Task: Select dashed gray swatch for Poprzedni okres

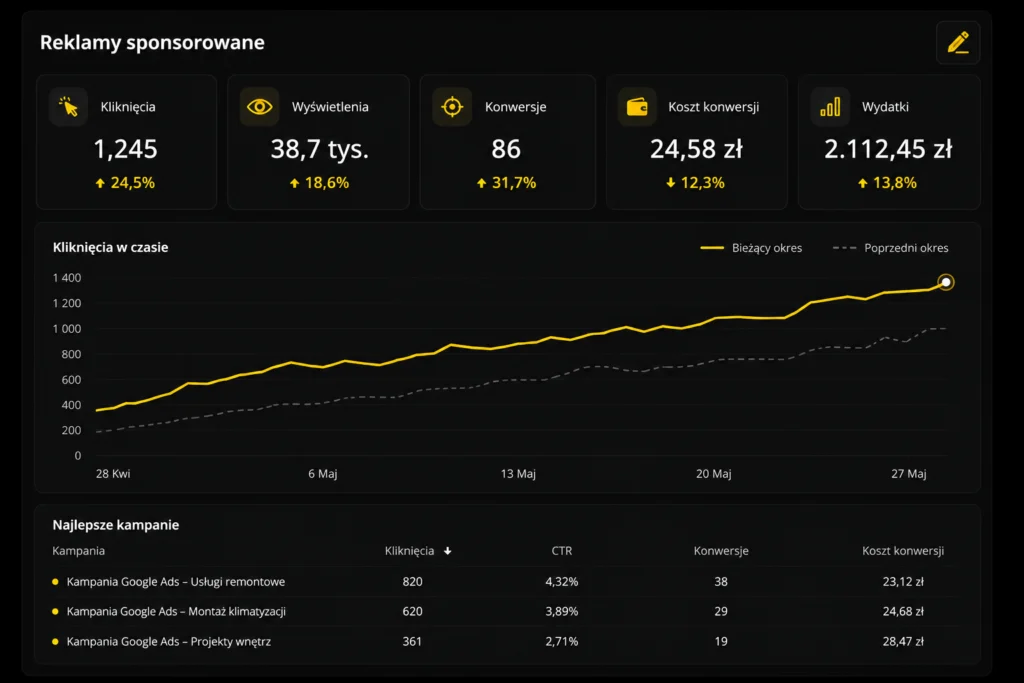Action: coord(844,248)
